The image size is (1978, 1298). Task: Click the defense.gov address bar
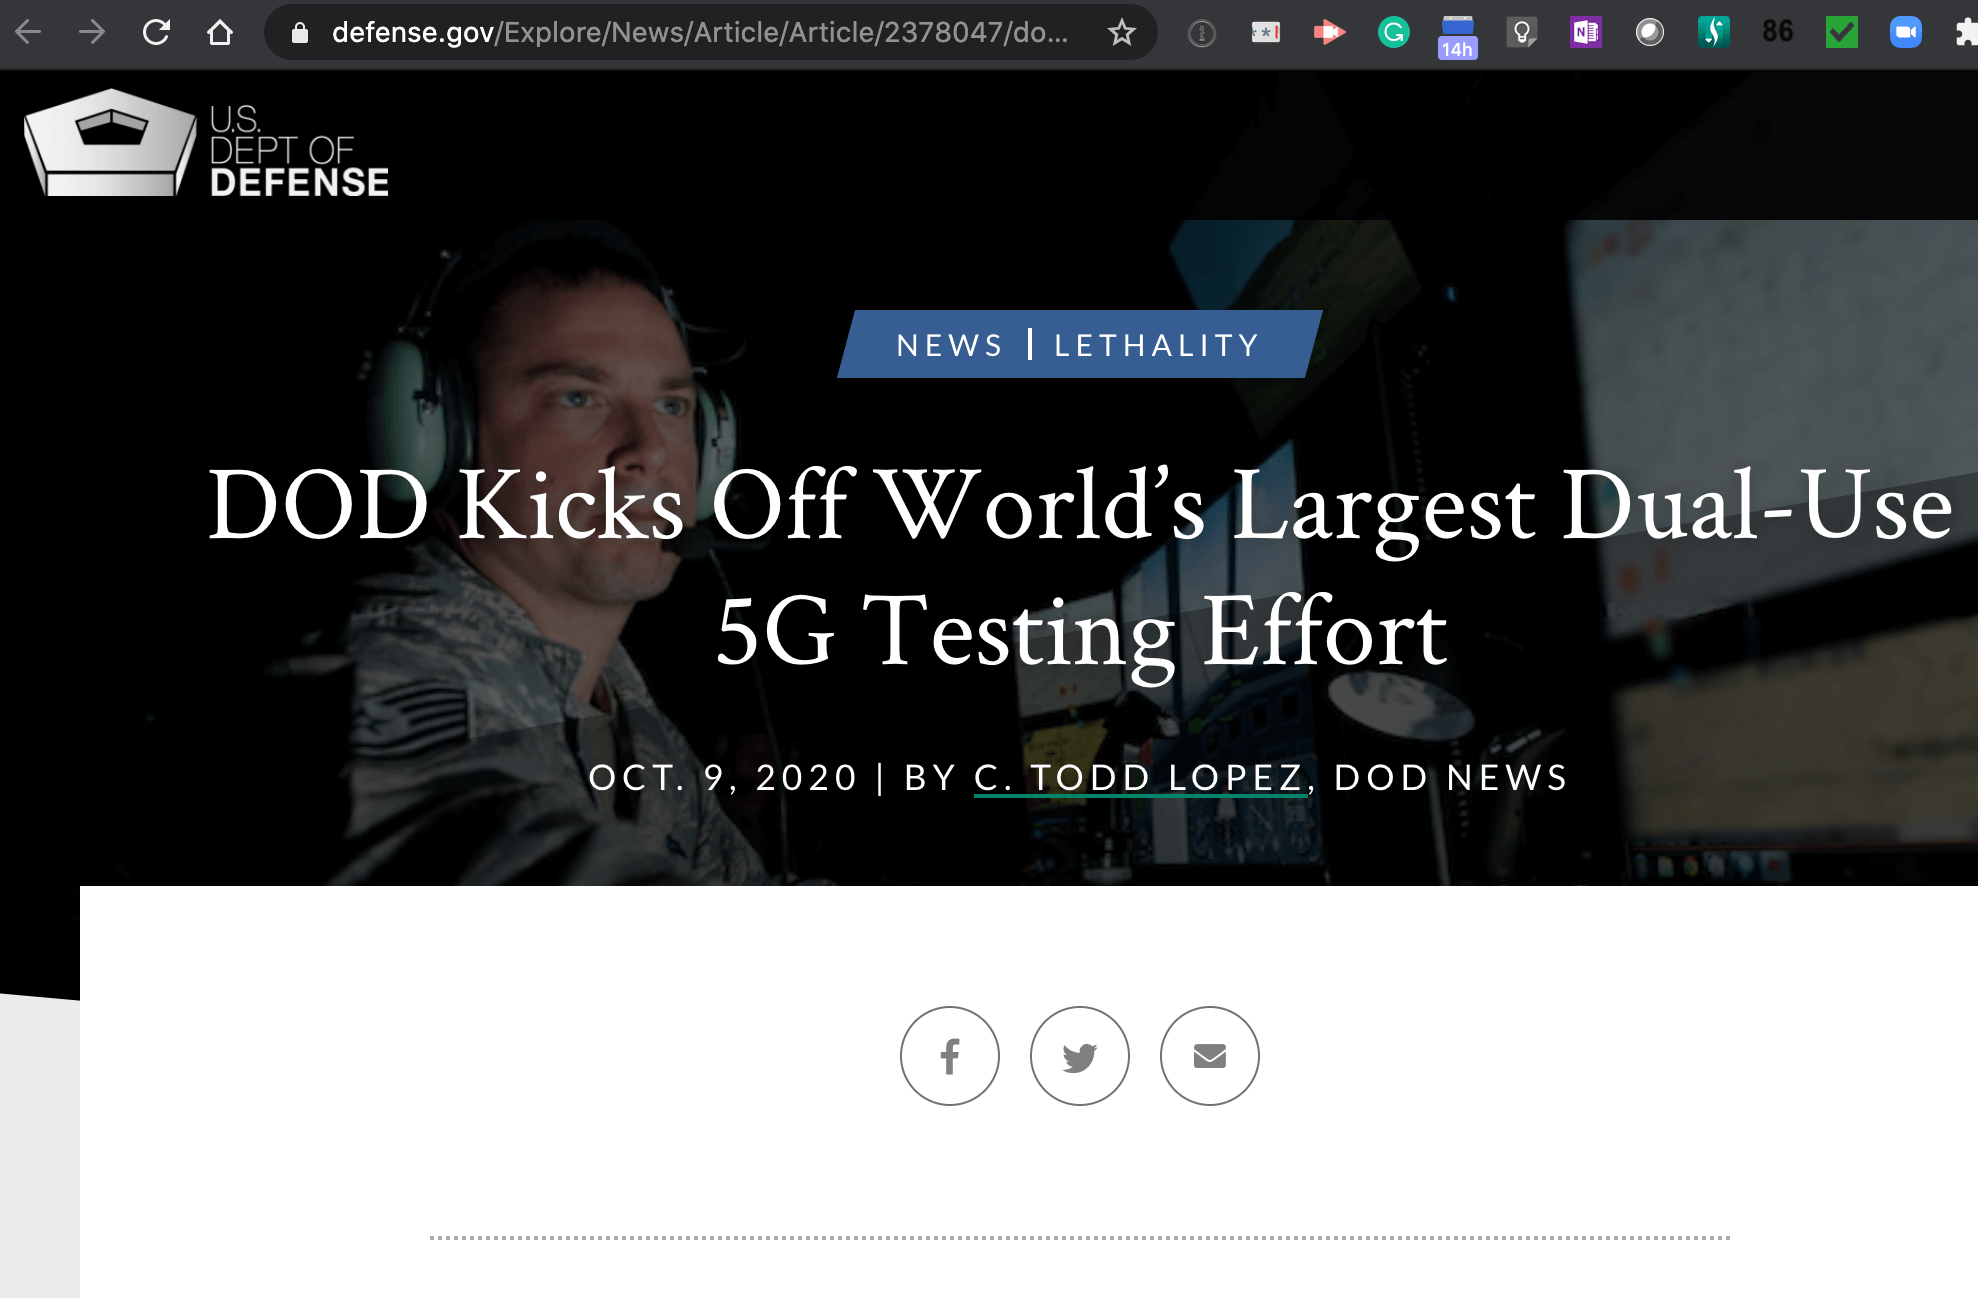pos(700,33)
